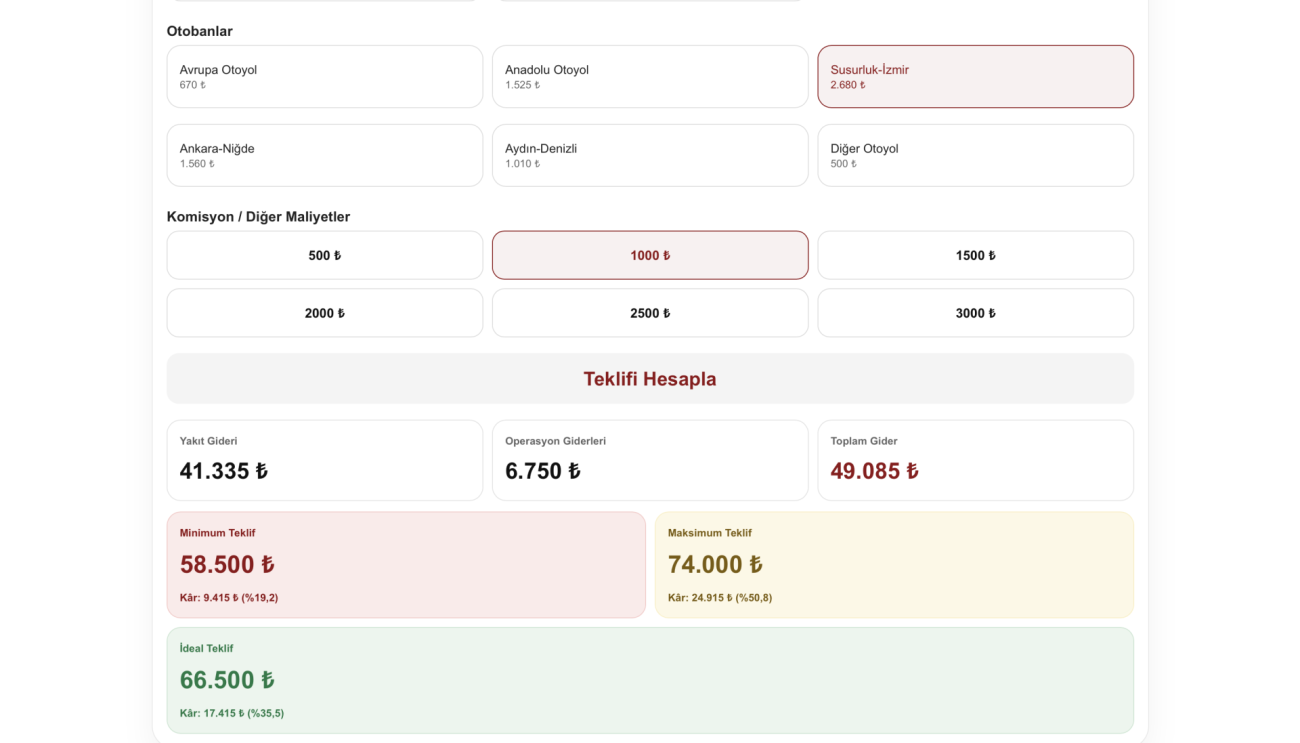Click the Maksimum Teklif amount 74.000 ₺

715,565
